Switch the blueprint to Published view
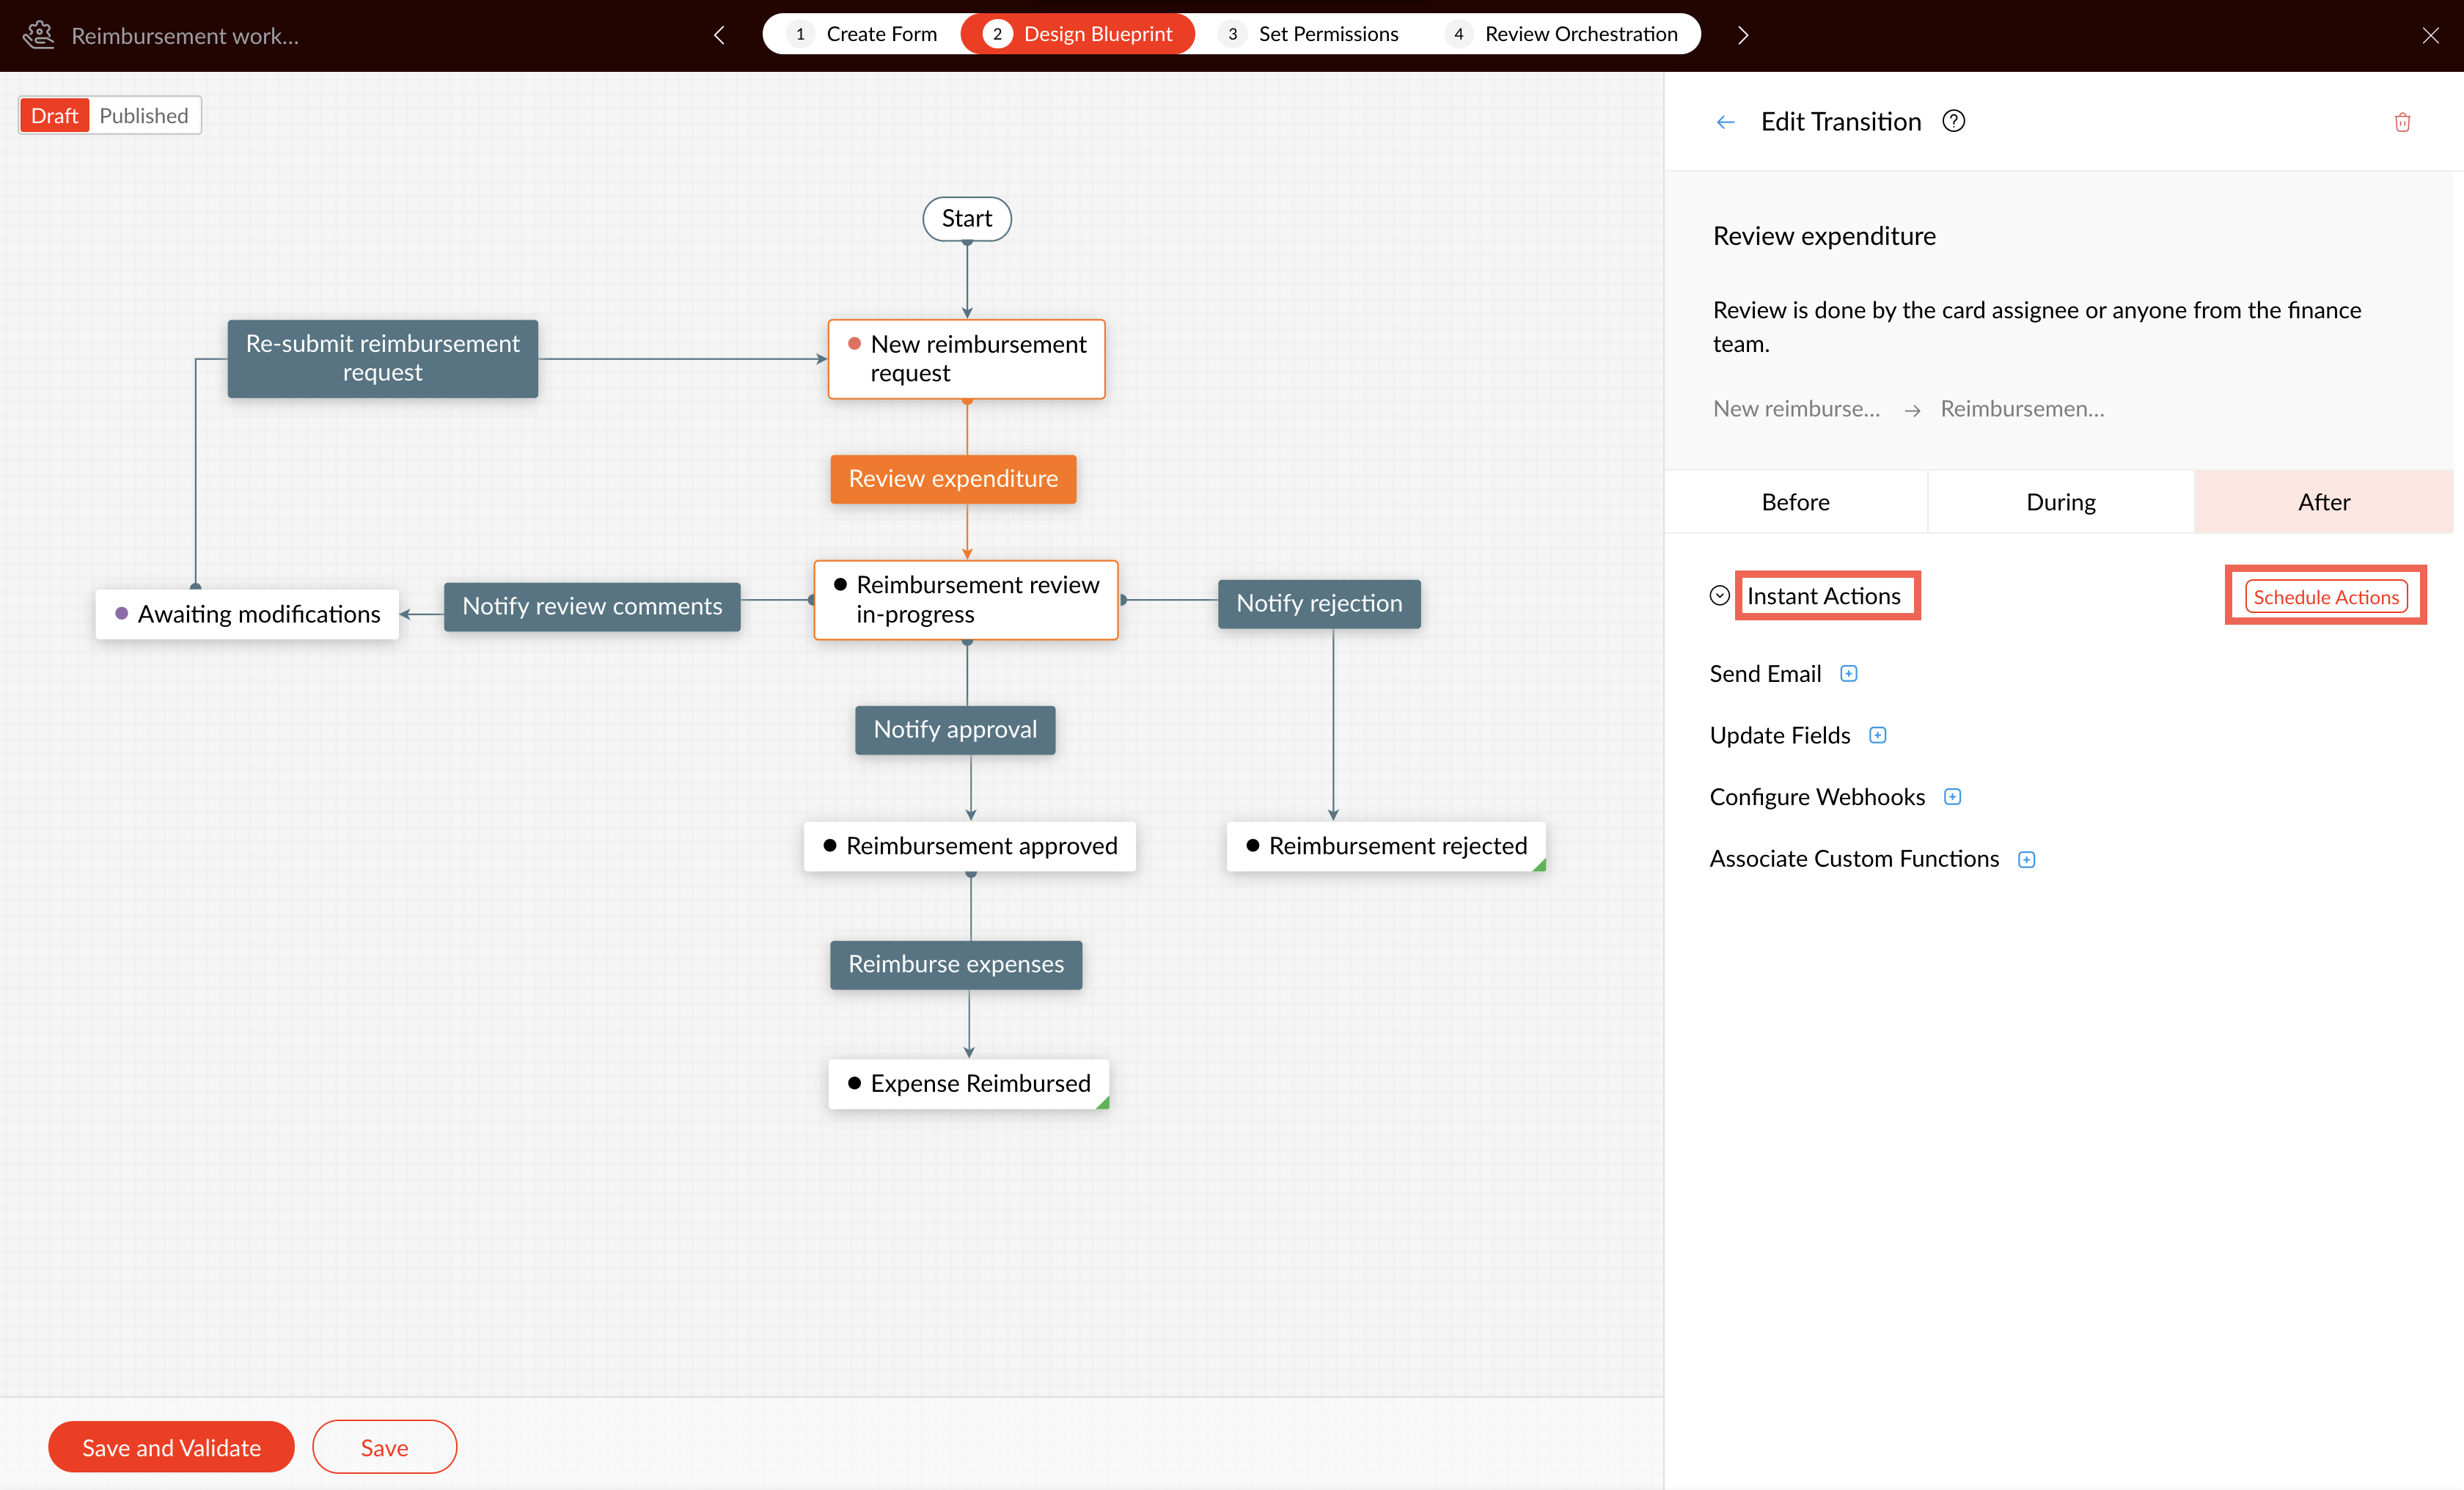The image size is (2464, 1490). (144, 116)
